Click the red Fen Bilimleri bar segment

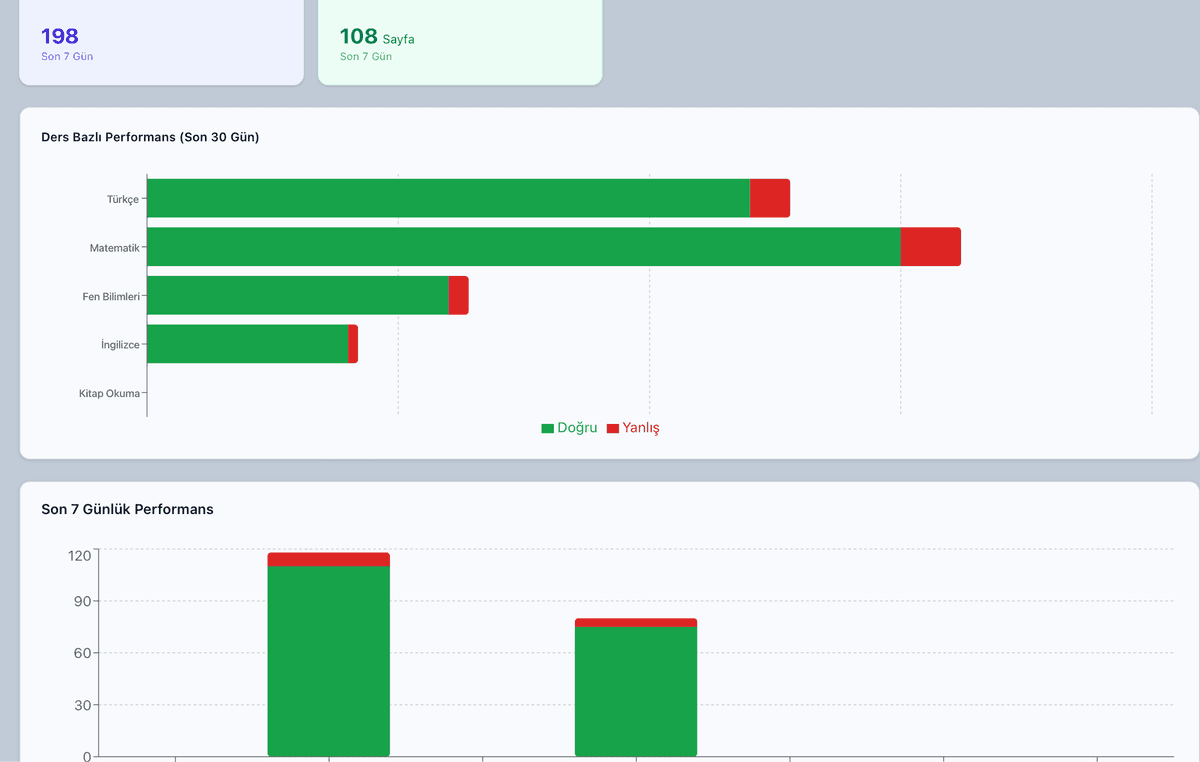[458, 296]
